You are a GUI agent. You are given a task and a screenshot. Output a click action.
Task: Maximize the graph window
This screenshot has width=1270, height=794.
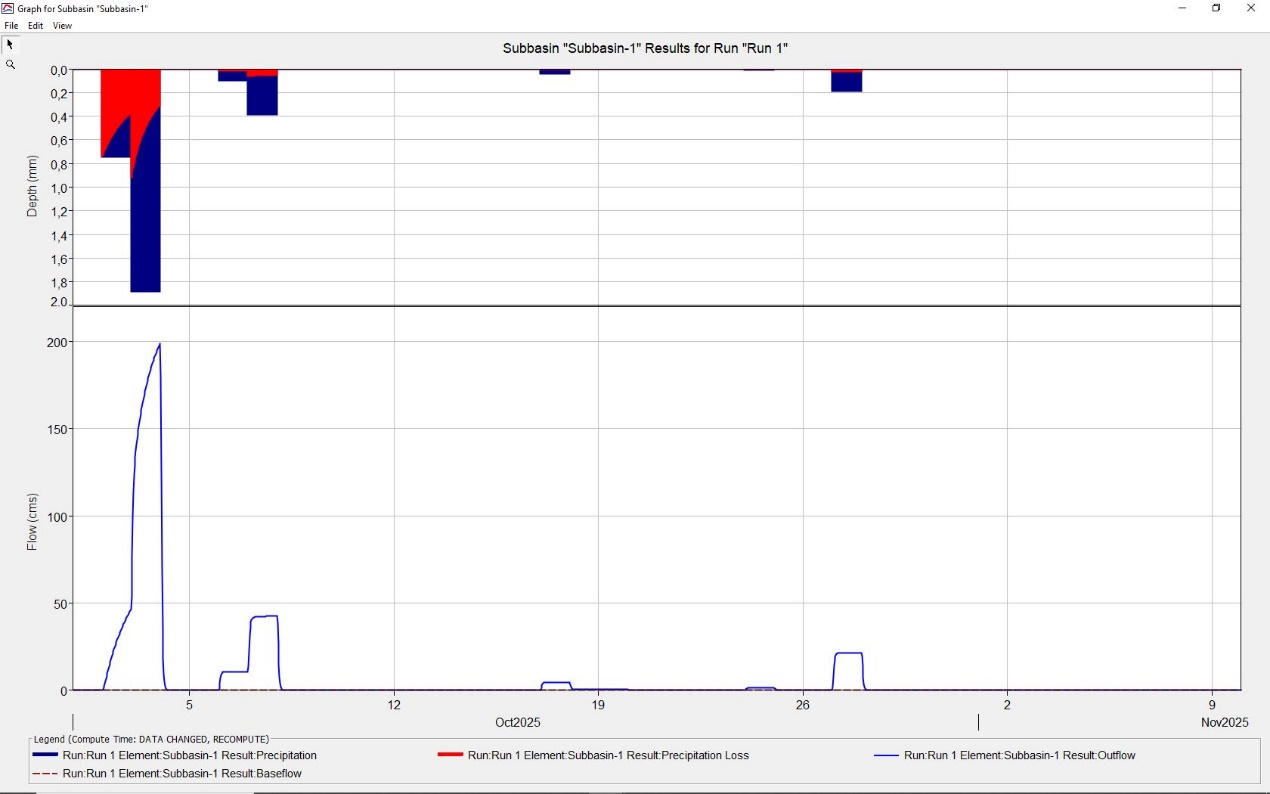(x=1216, y=8)
